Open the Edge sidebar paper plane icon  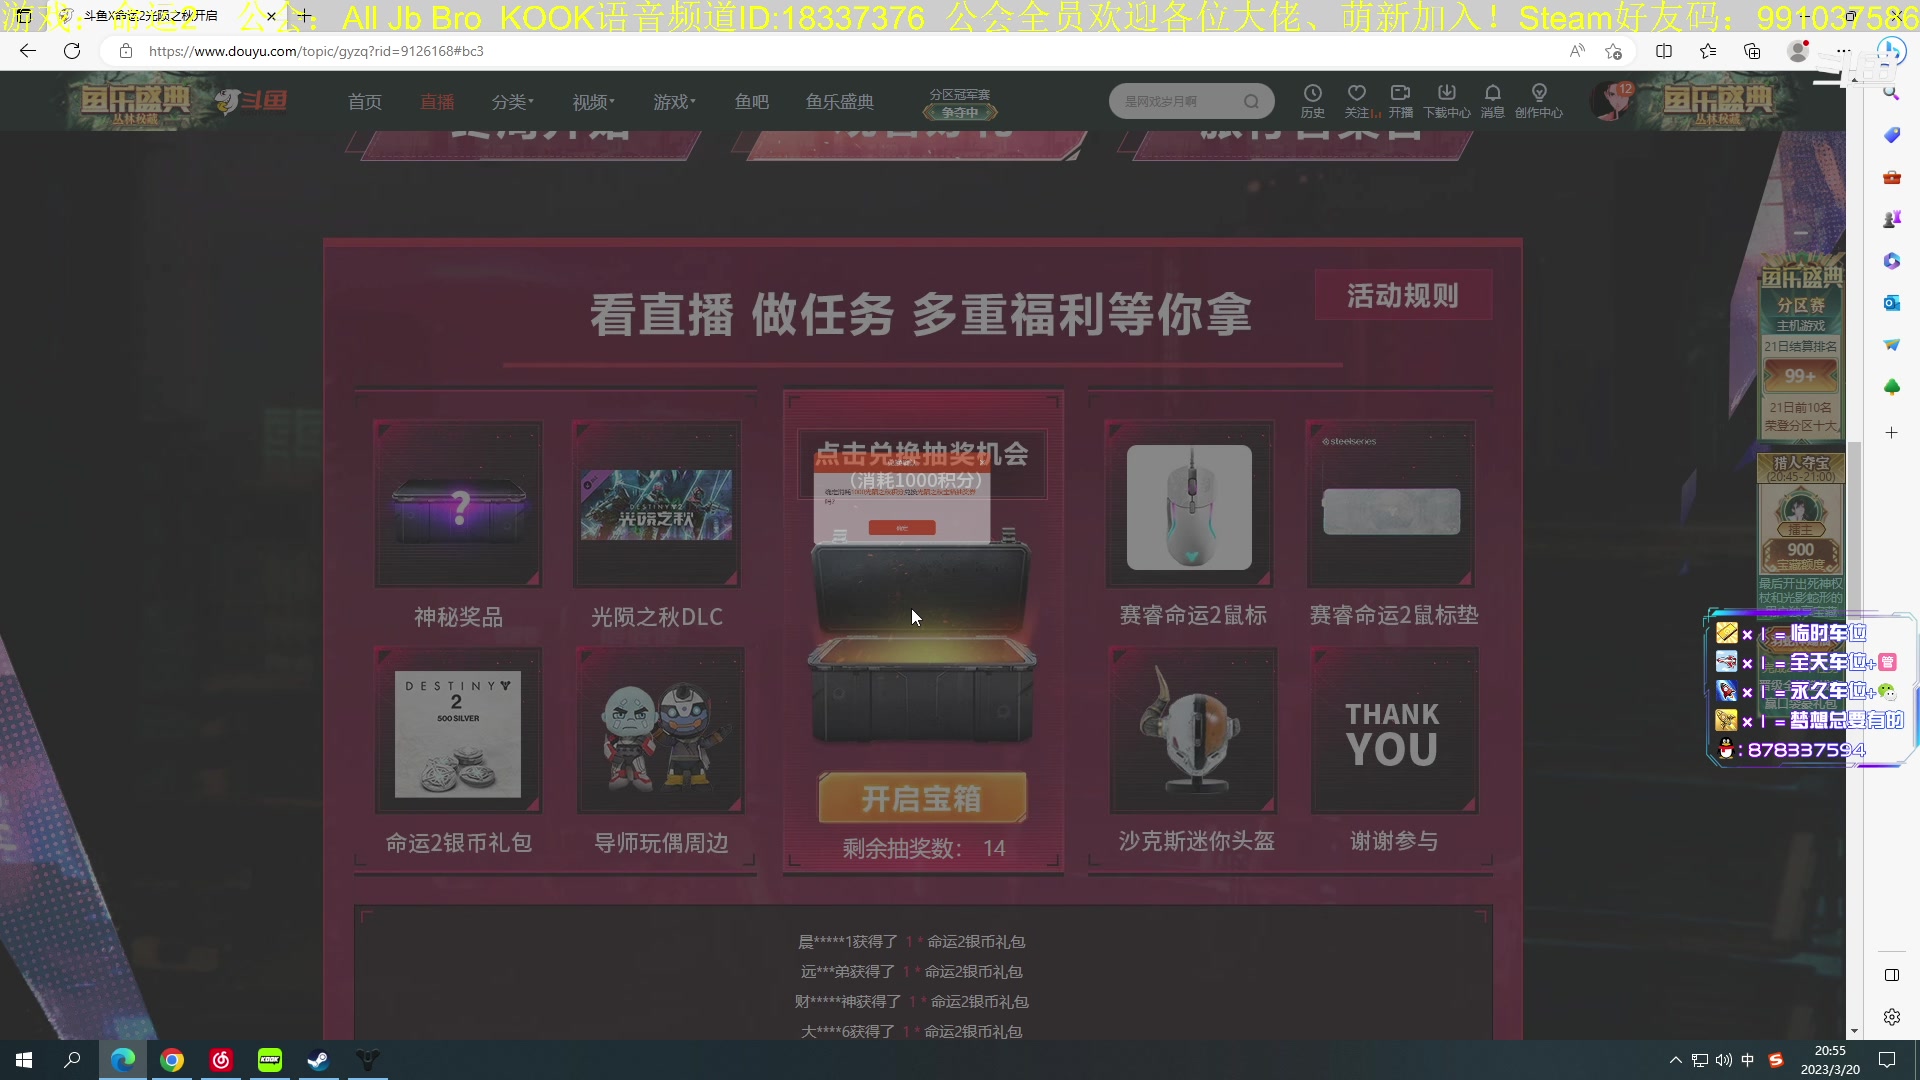click(1891, 345)
